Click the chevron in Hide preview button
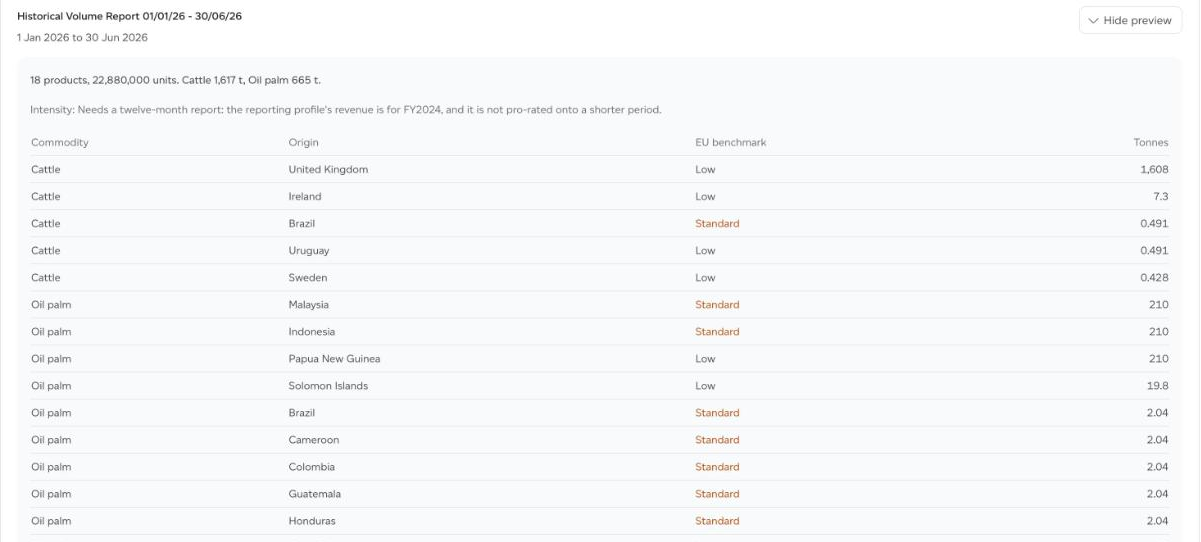Viewport: 1201px width, 542px height. tap(1093, 21)
